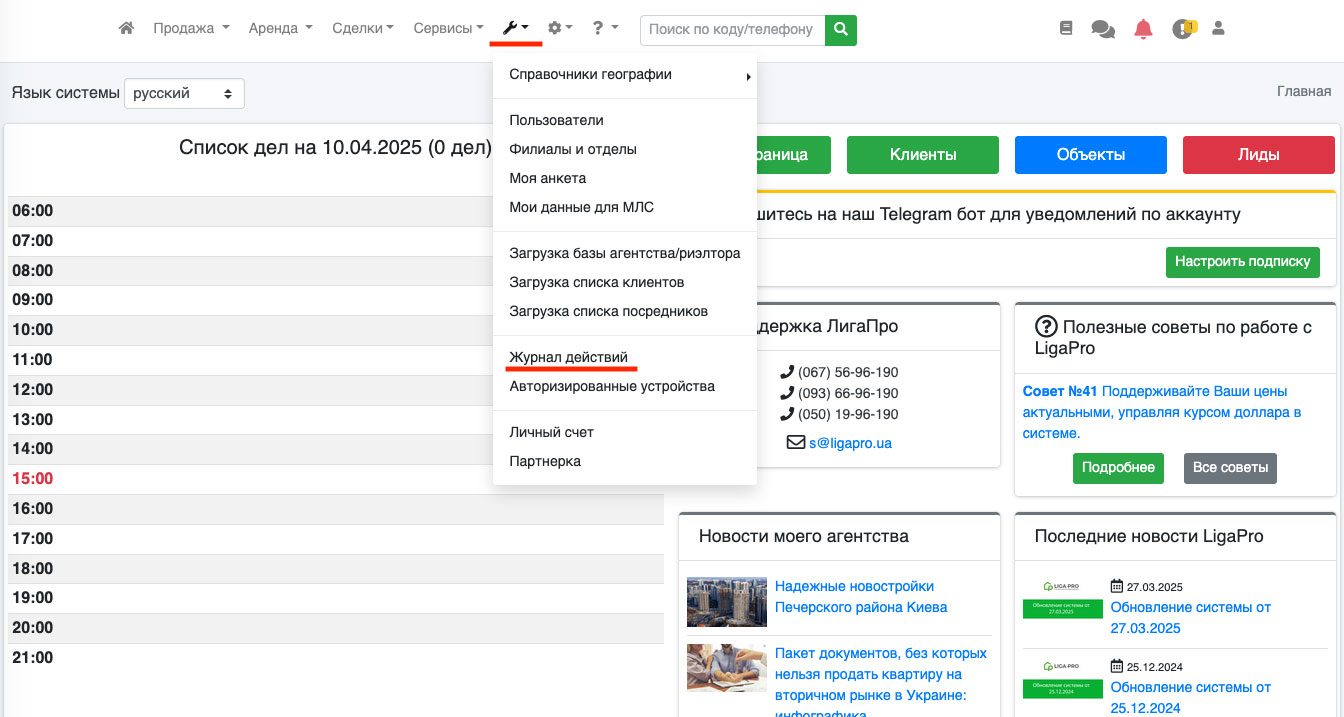Click the search by code/phone field
This screenshot has width=1344, height=717.
732,30
